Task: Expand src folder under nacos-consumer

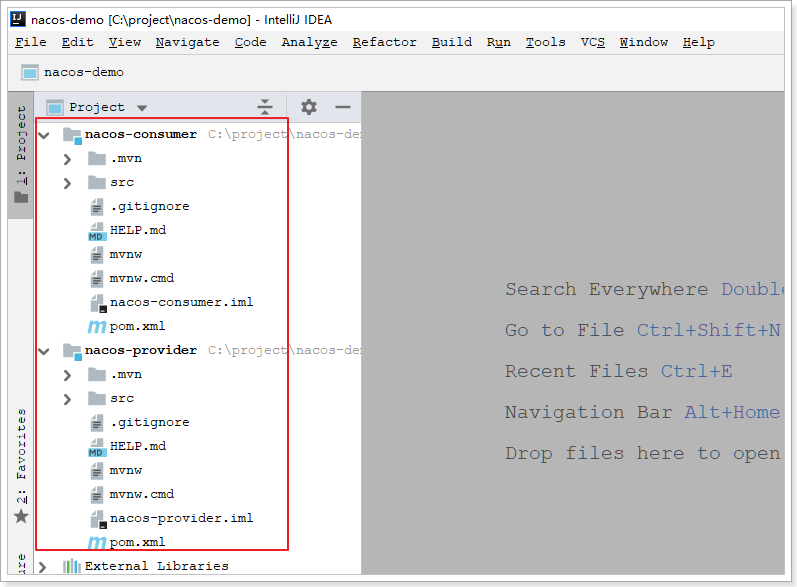Action: (67, 182)
